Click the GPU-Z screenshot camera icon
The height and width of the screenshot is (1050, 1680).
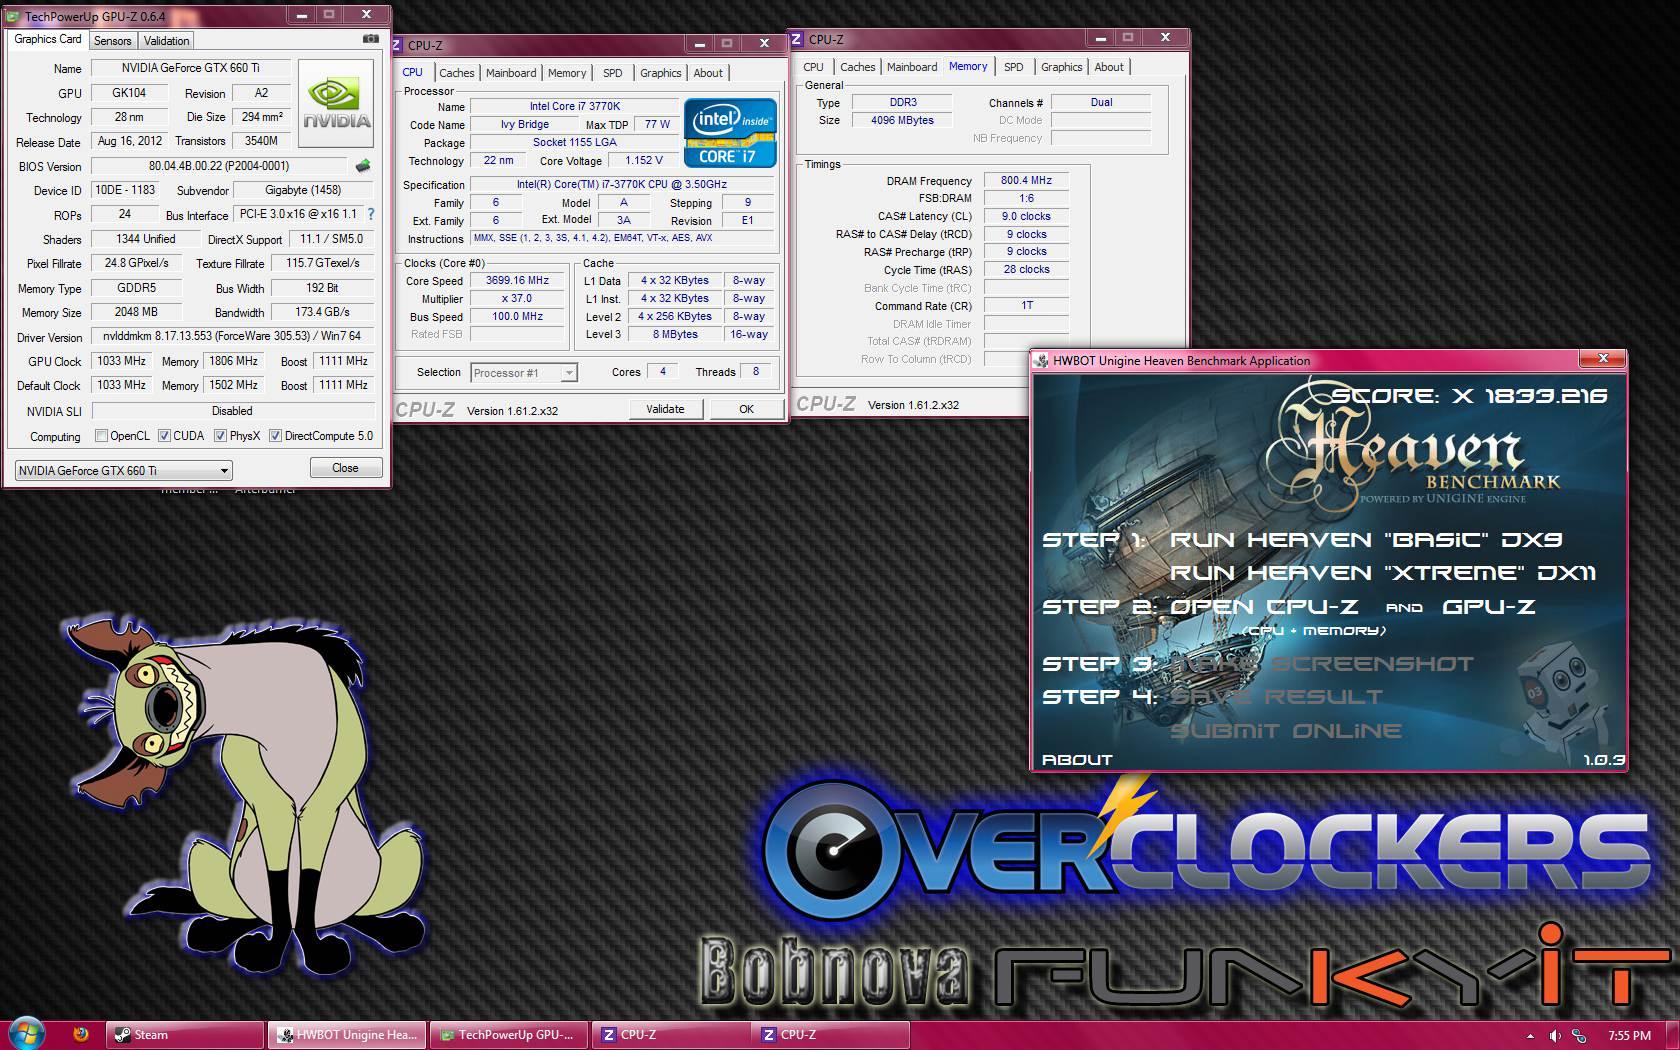(x=370, y=39)
